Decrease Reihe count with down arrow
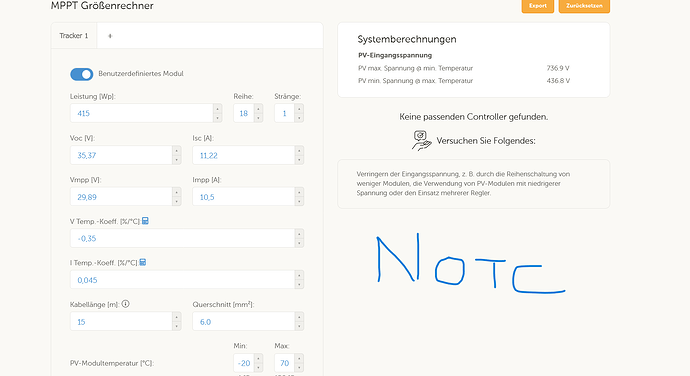690x376 pixels. (258, 118)
